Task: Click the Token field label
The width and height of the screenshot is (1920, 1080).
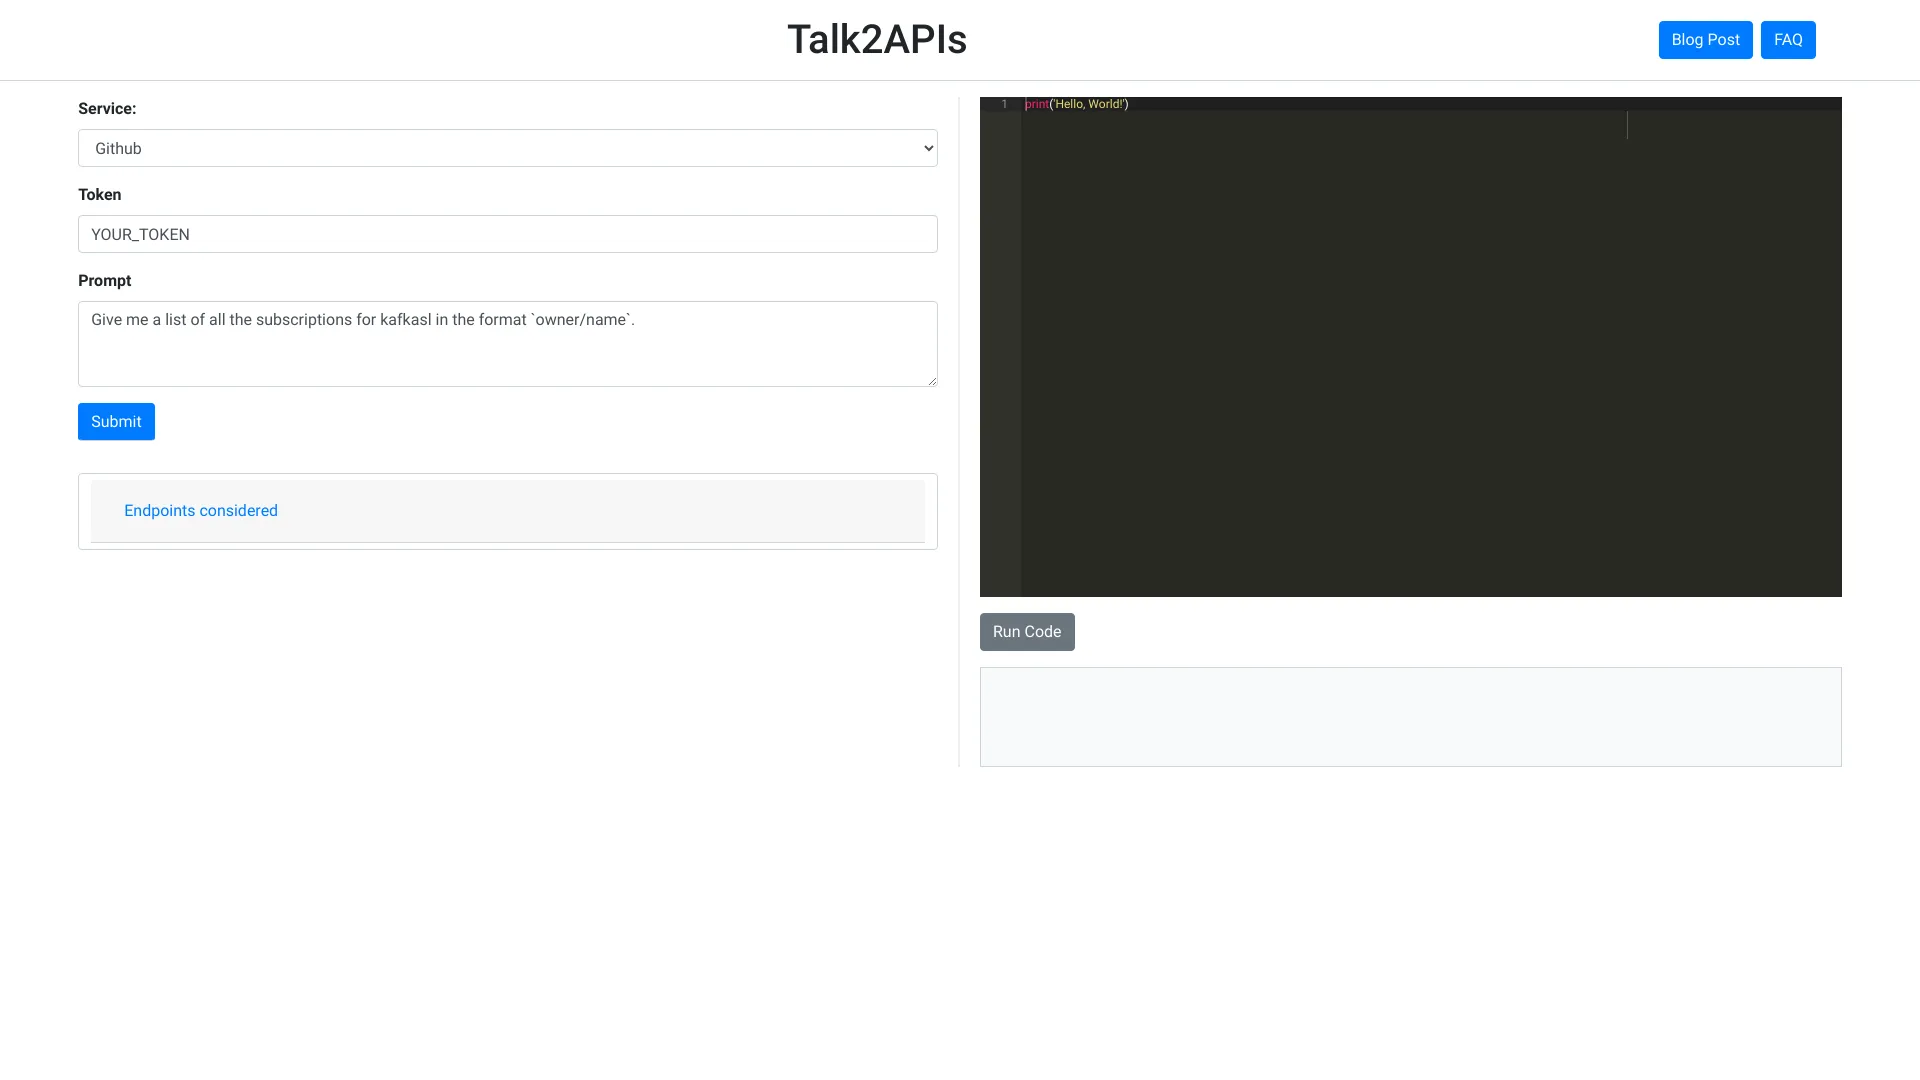Action: (100, 194)
